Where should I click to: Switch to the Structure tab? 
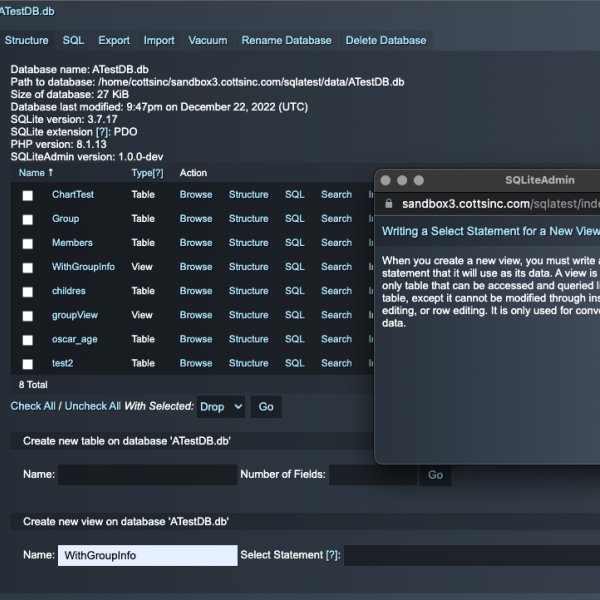[x=27, y=41]
